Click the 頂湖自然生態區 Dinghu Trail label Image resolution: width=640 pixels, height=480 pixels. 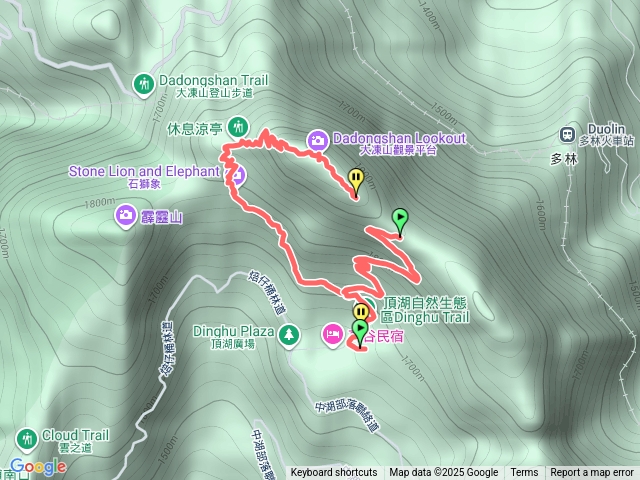point(425,310)
